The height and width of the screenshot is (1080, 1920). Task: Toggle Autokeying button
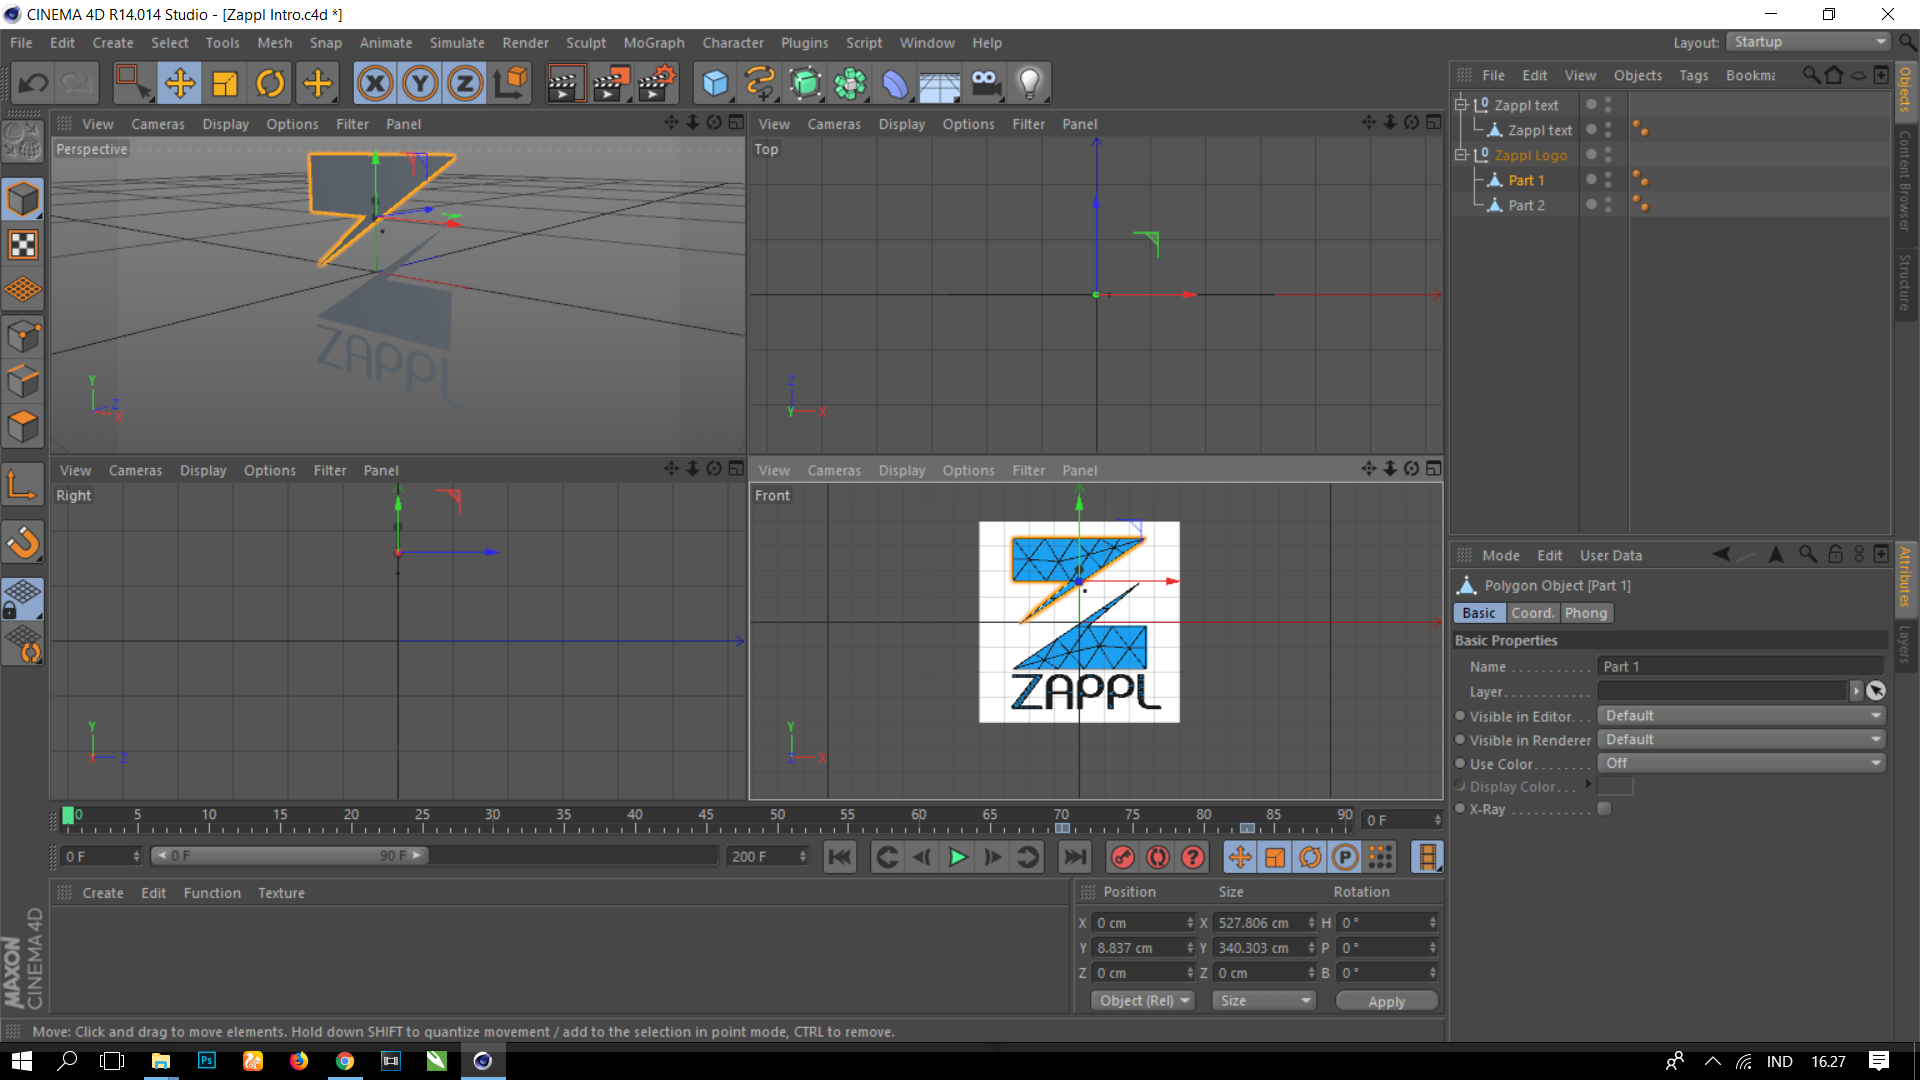(1158, 857)
